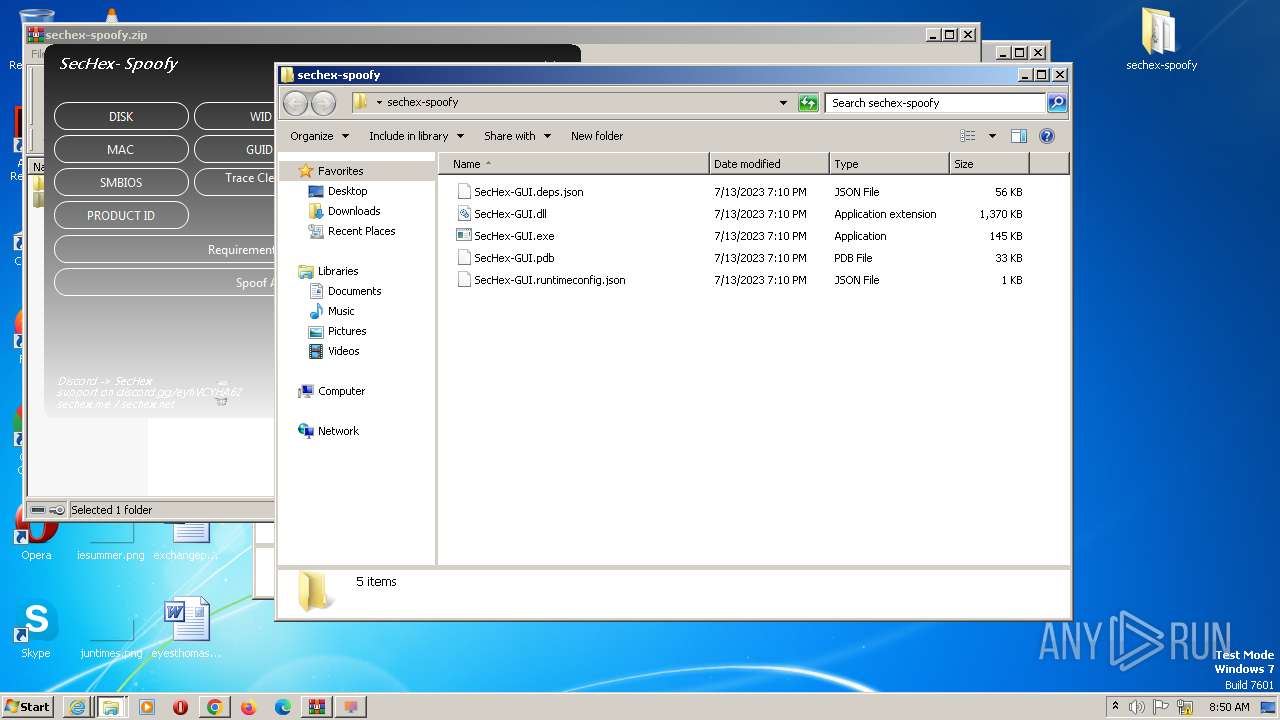This screenshot has width=1280, height=720.
Task: Select the SecHex-GUI.exe application icon
Action: coord(464,236)
